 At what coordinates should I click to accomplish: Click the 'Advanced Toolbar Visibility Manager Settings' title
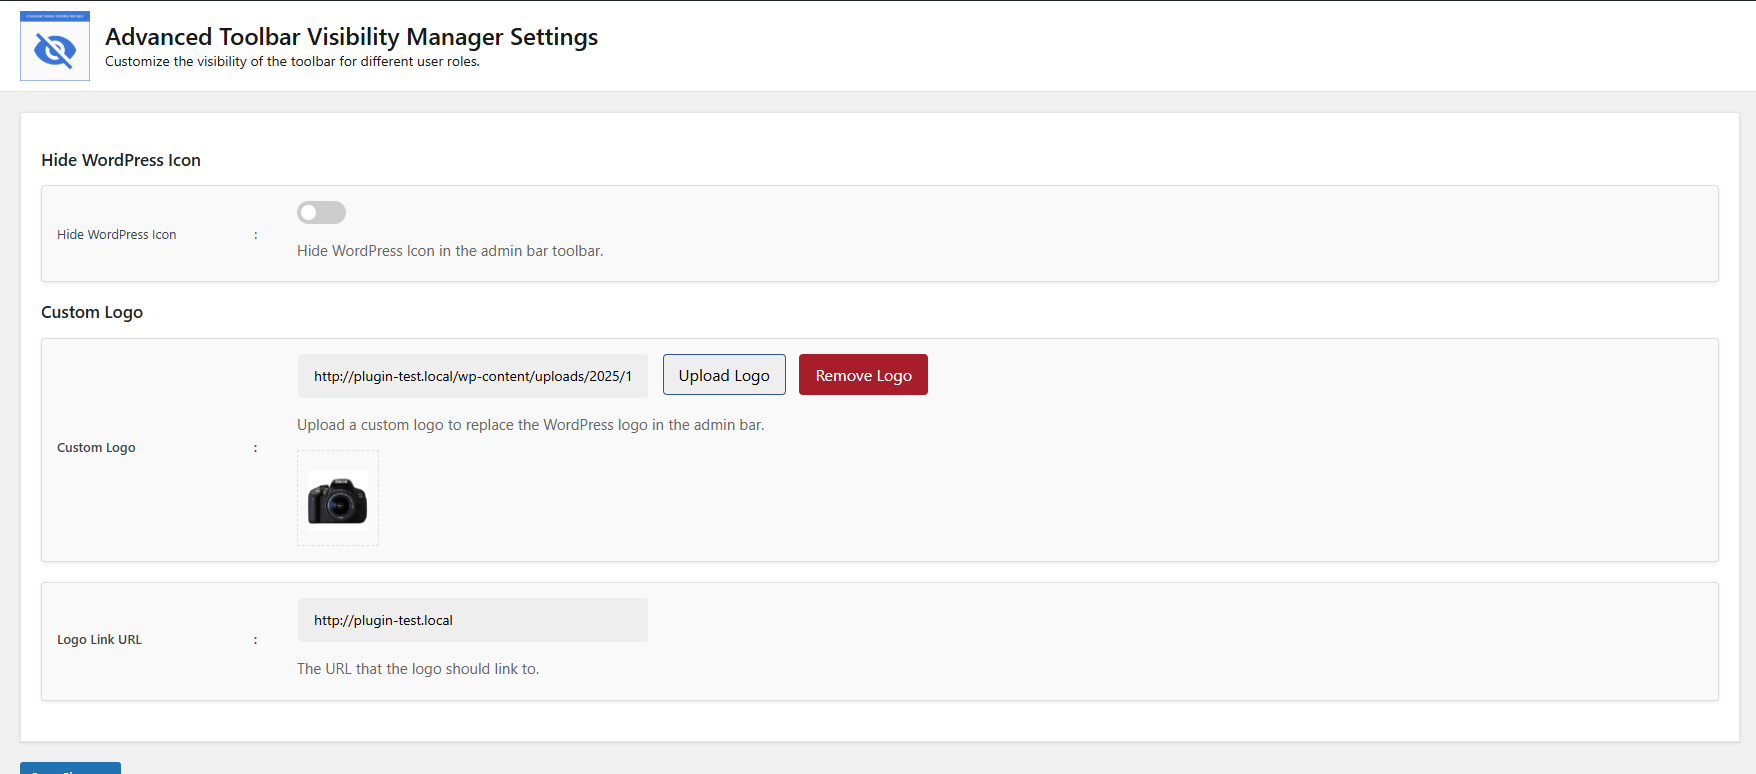pos(352,37)
